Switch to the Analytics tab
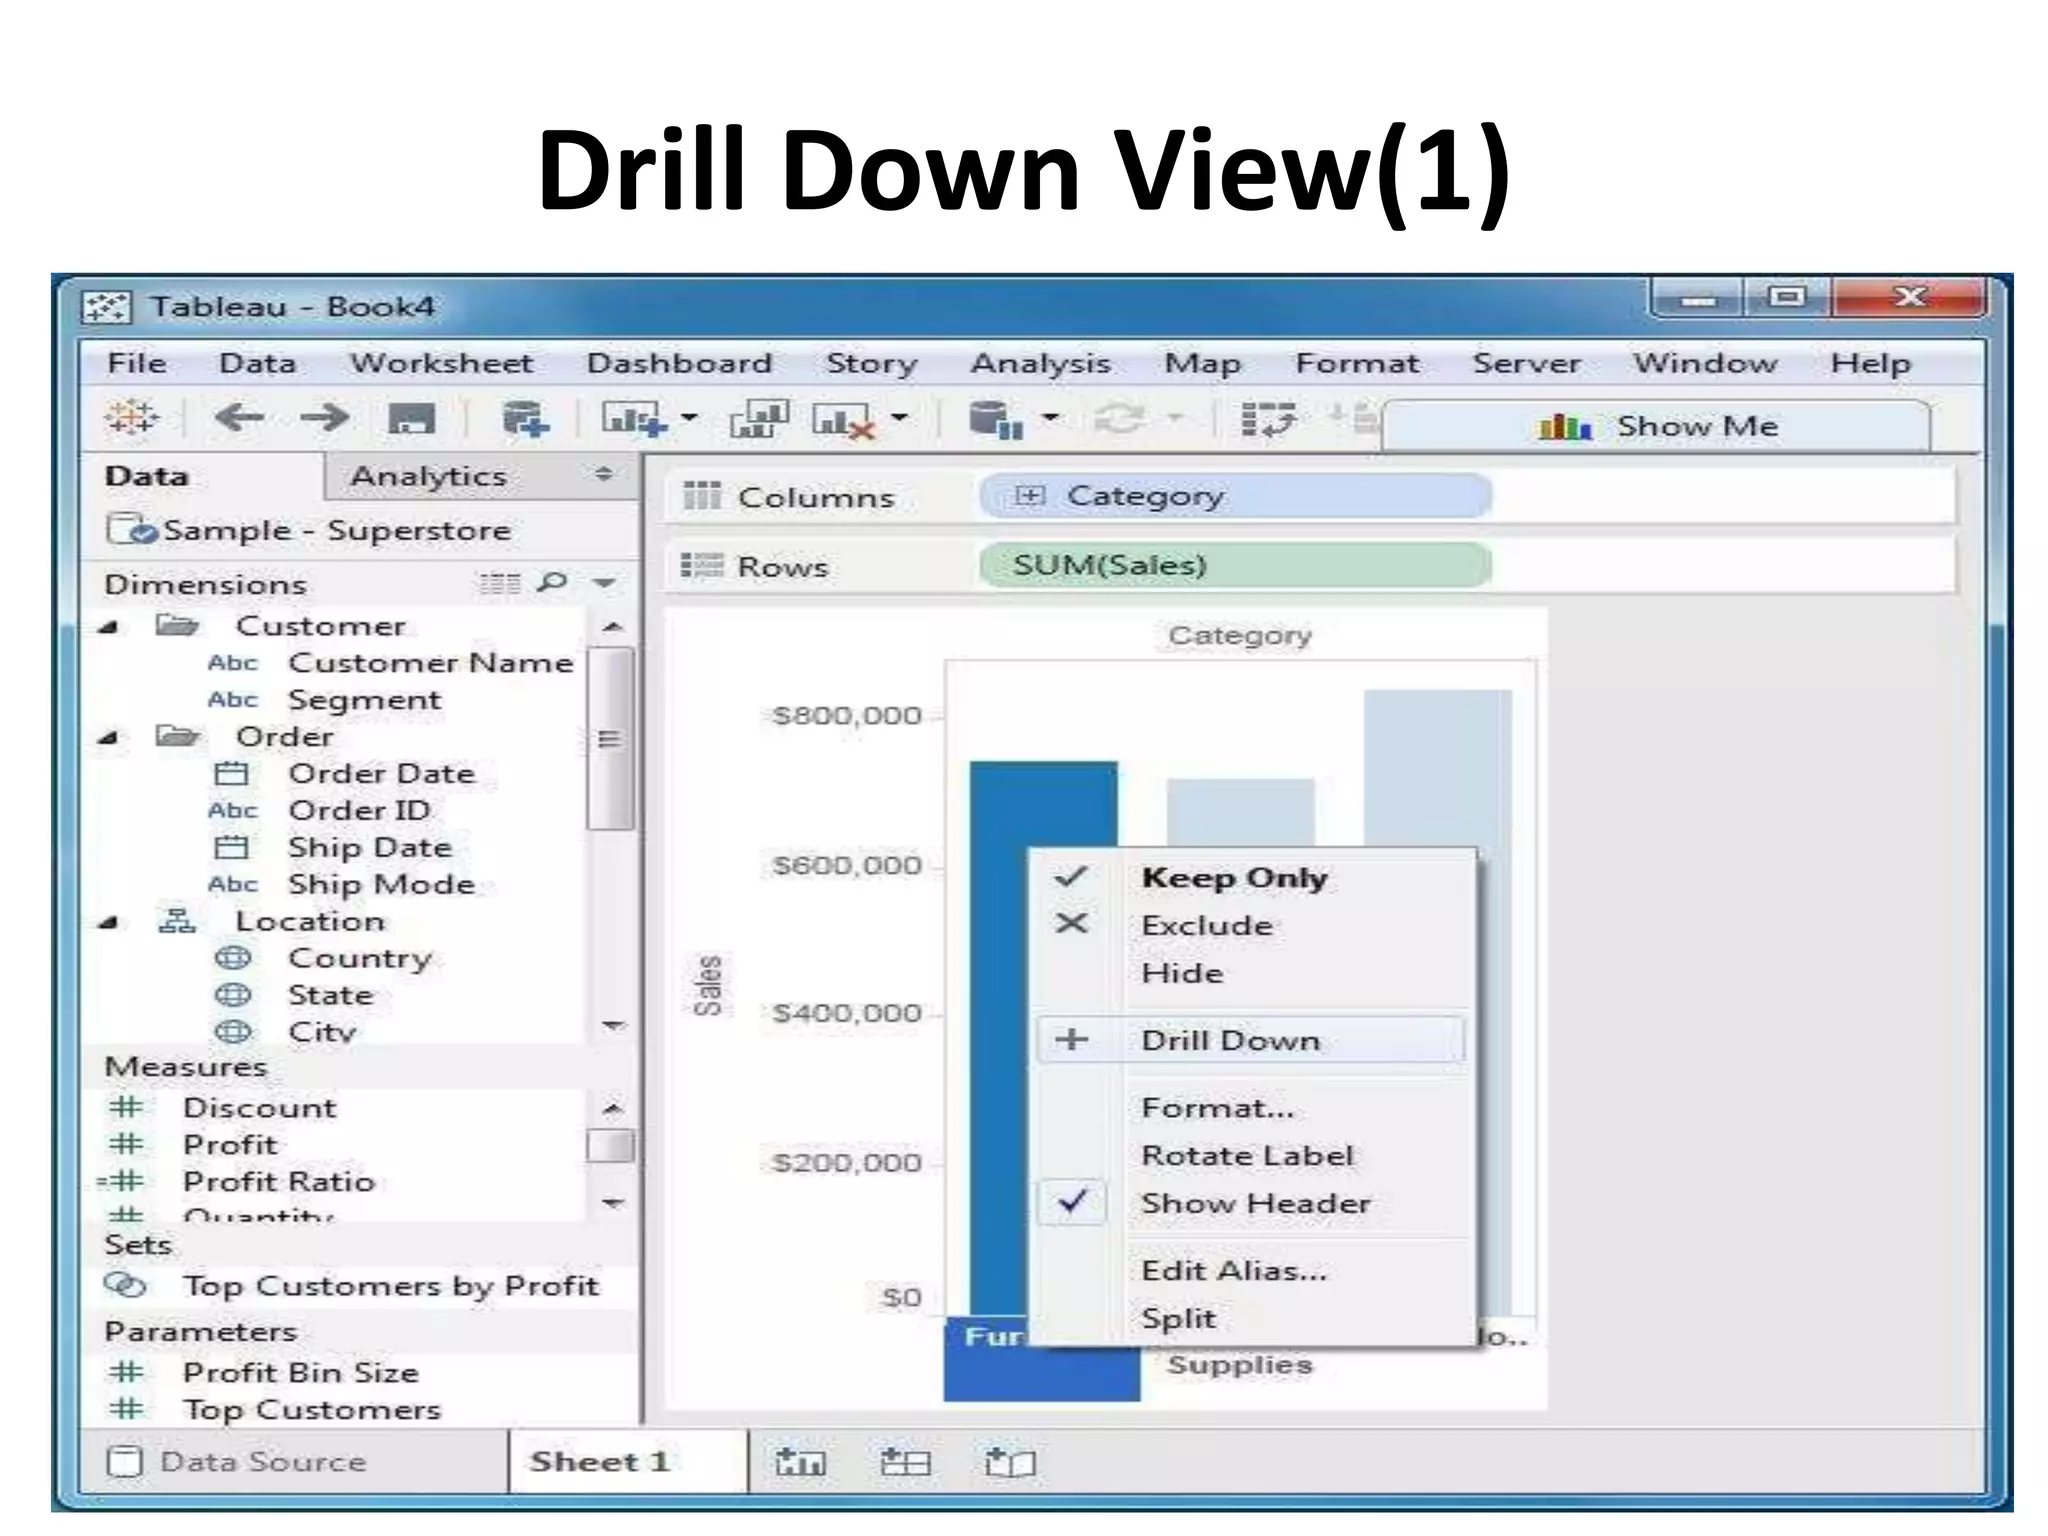The image size is (2048, 1536). [x=428, y=476]
